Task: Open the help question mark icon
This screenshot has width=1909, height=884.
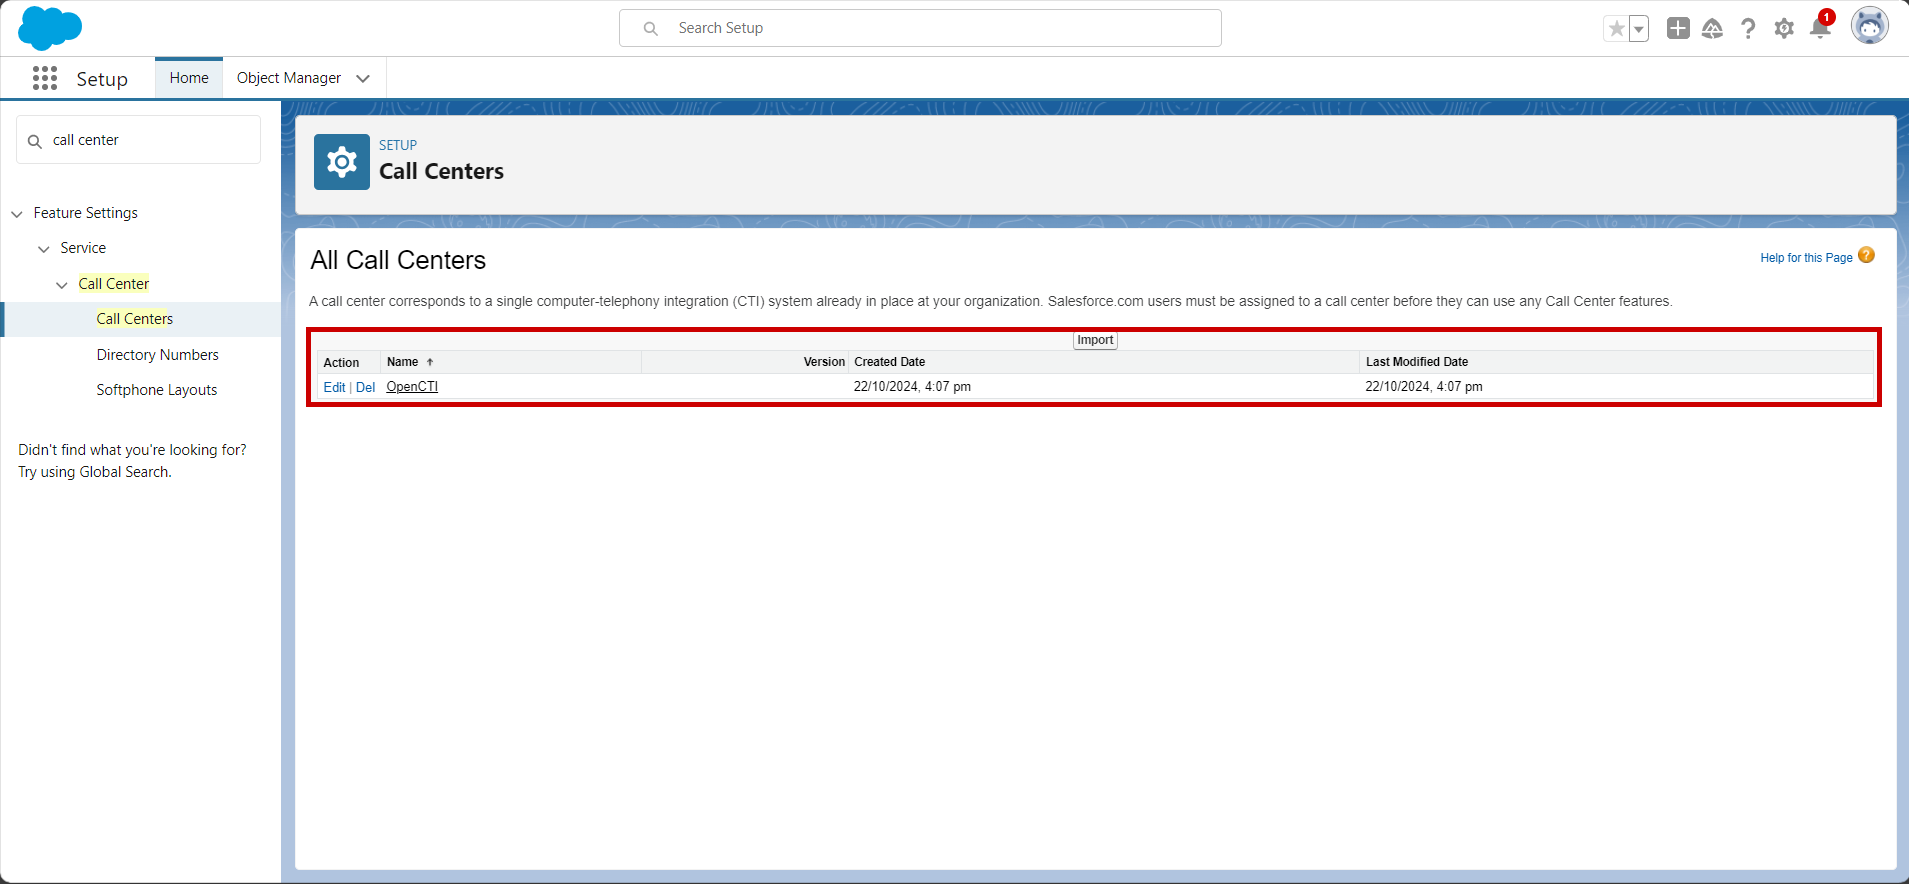Action: pos(1748,28)
